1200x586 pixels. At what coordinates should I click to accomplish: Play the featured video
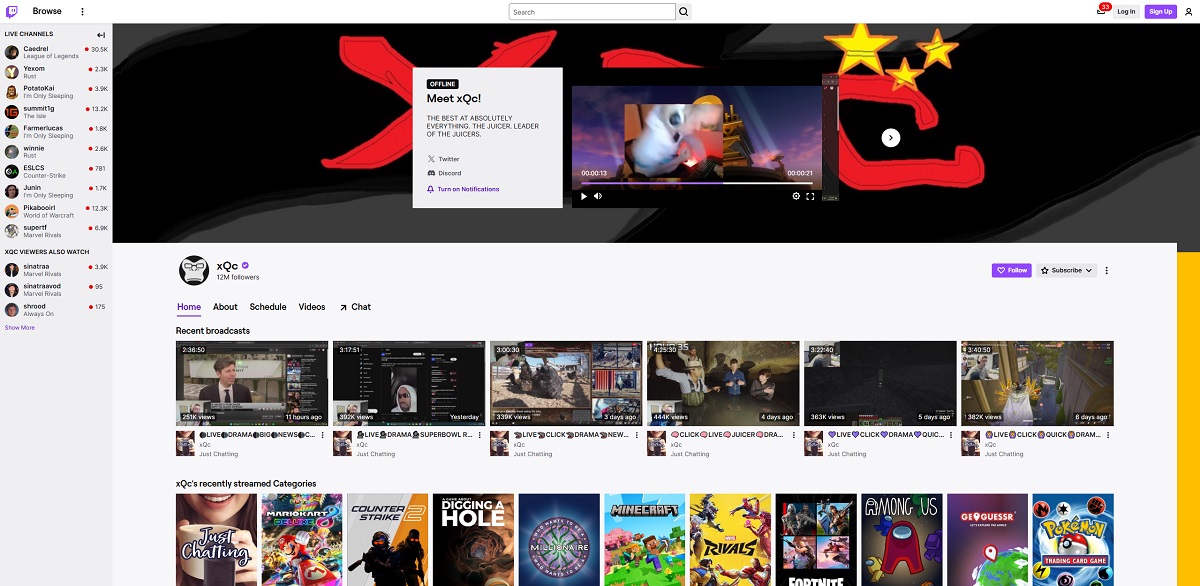point(584,196)
